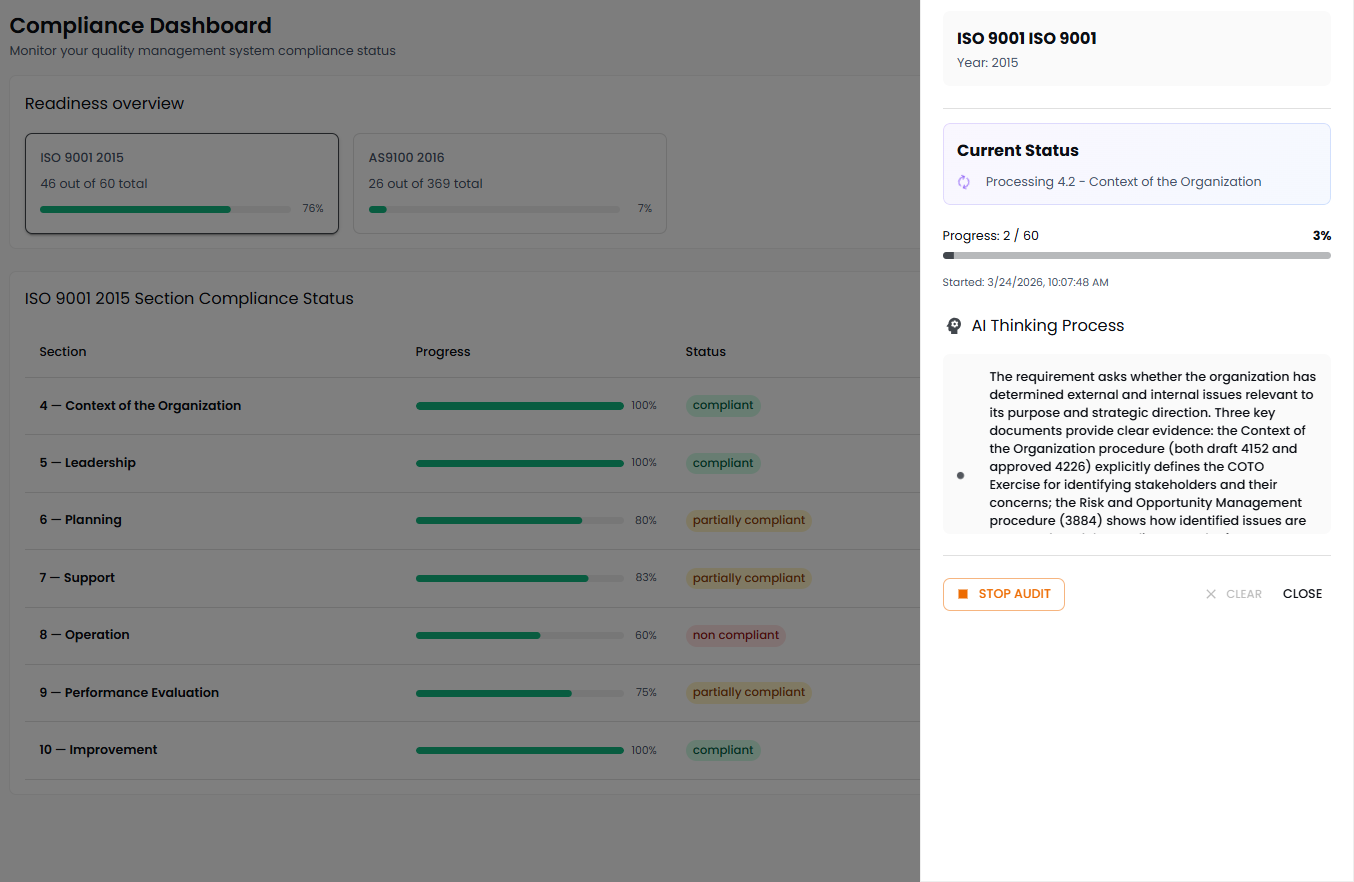Click the bullet dot beside the AI reasoning text
Image resolution: width=1354 pixels, height=882 pixels.
point(961,475)
